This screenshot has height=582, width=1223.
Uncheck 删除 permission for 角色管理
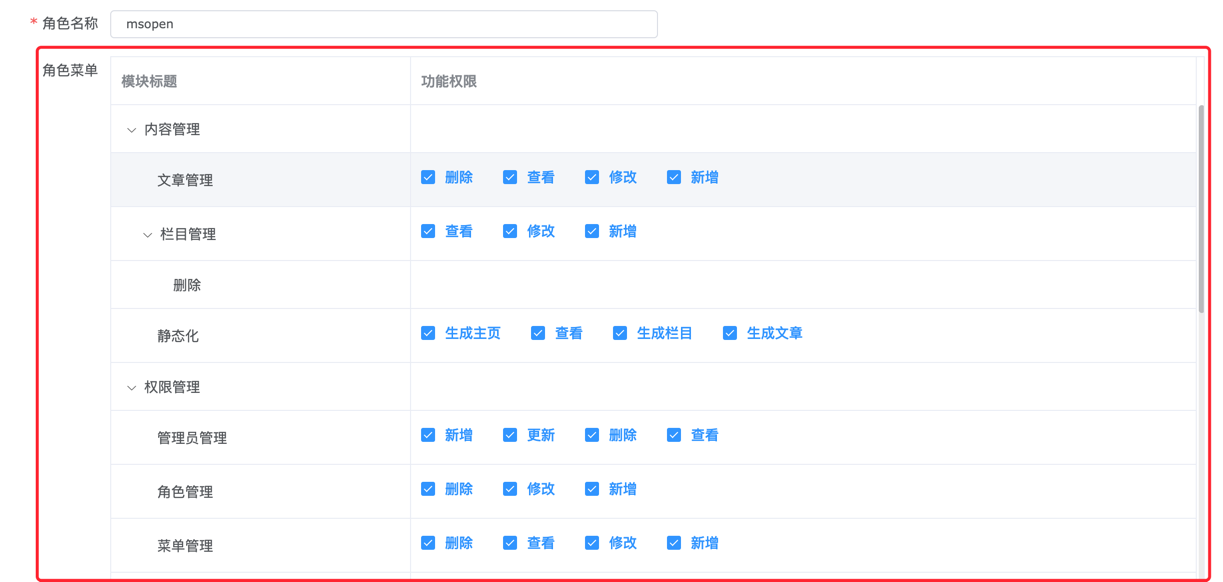tap(428, 489)
